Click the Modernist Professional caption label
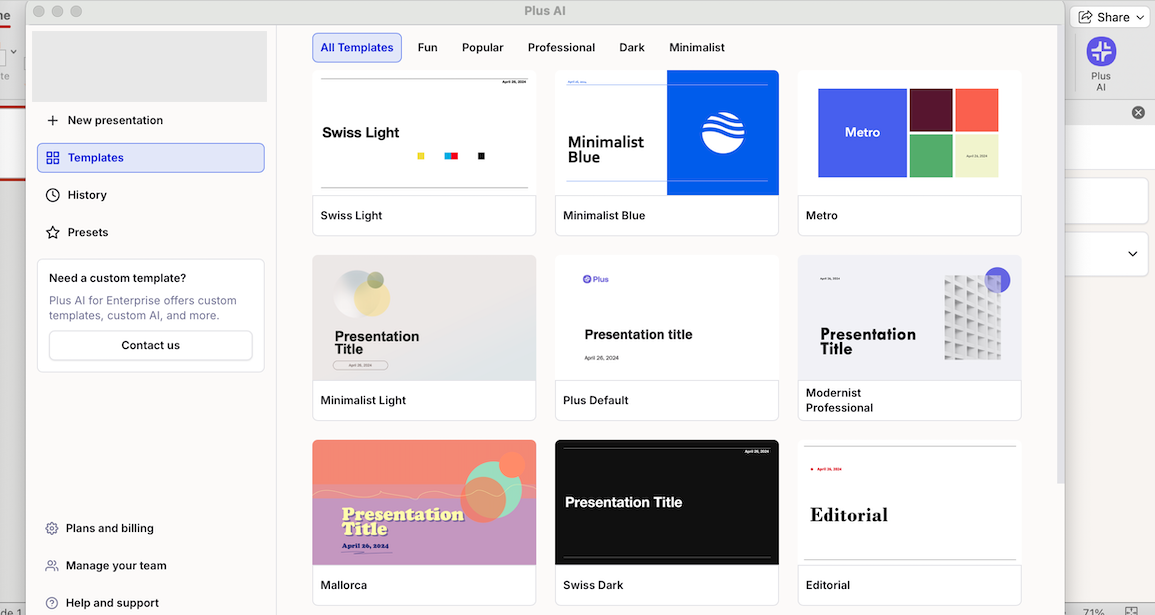The image size is (1155, 615). pyautogui.click(x=839, y=401)
